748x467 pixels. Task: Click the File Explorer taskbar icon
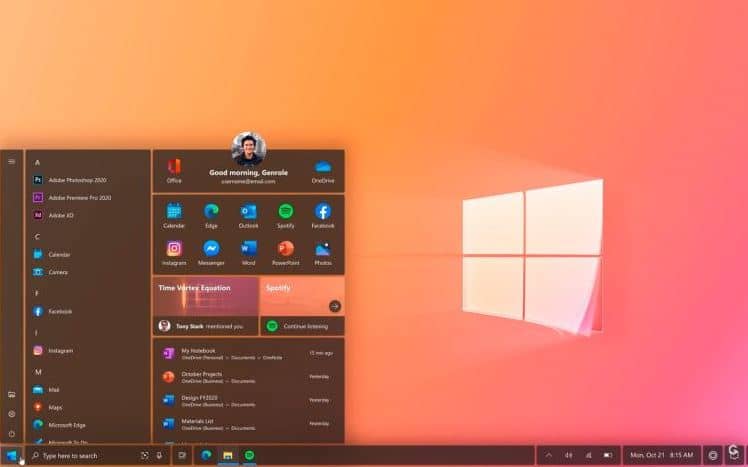tap(228, 456)
